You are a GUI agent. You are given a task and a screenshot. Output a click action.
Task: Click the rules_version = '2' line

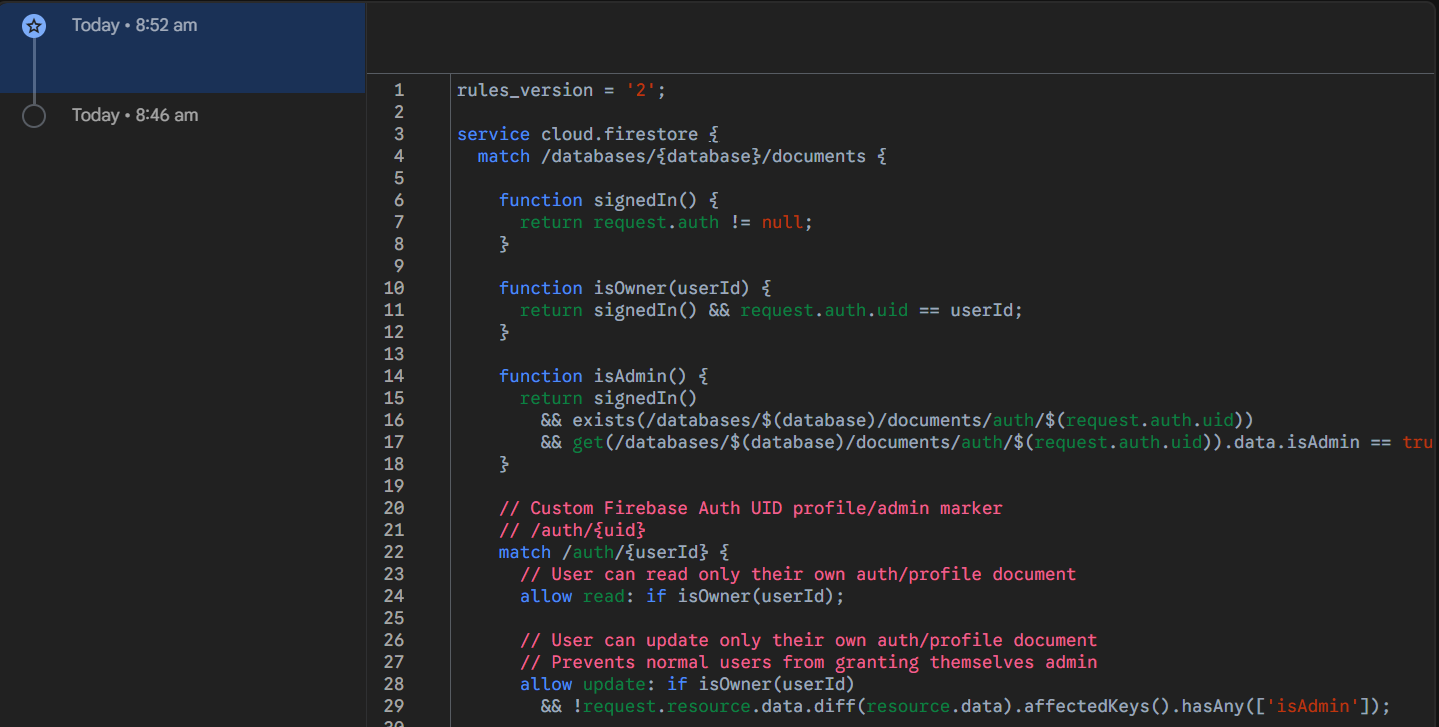point(561,90)
